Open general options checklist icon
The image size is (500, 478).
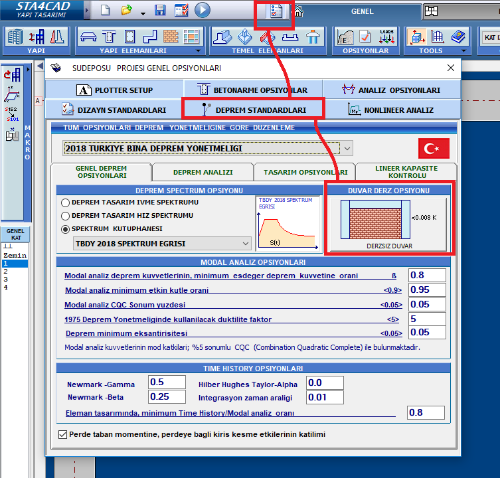276,12
